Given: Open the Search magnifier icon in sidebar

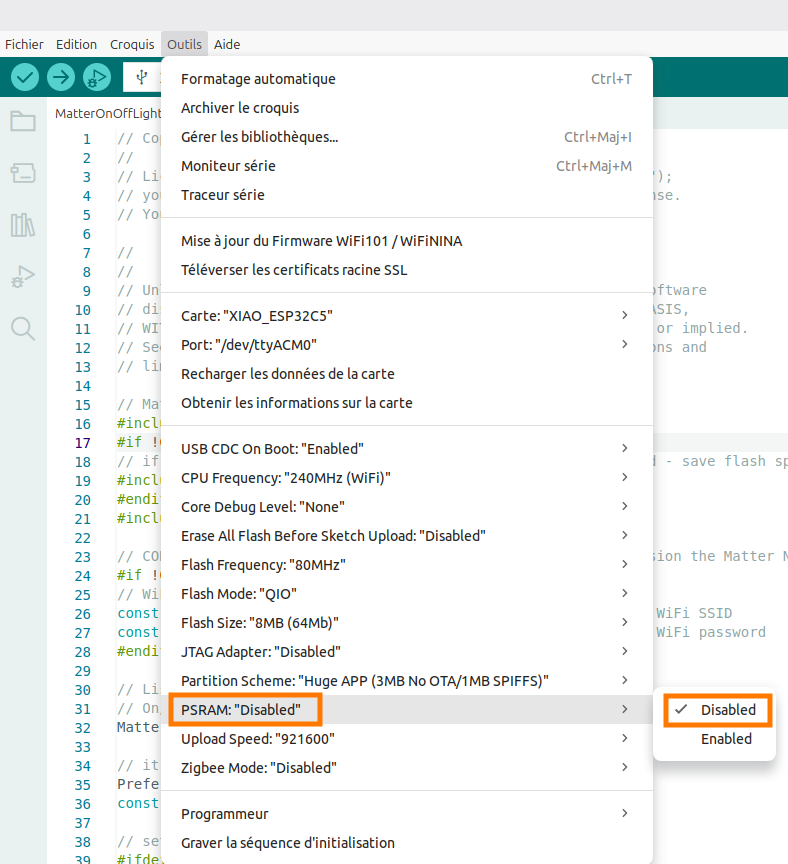Looking at the screenshot, I should tap(23, 328).
